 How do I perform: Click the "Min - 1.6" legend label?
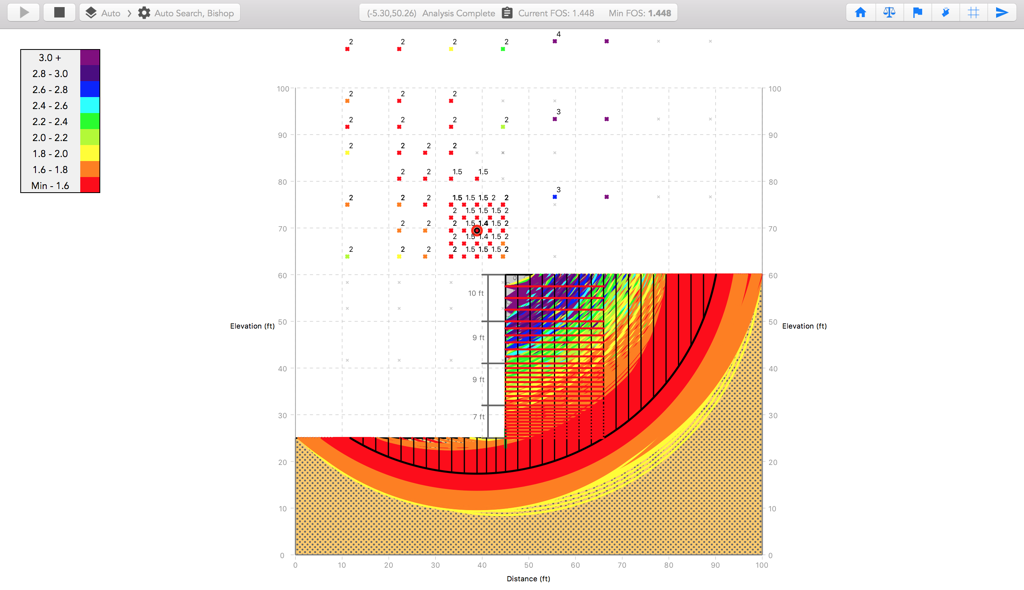50,186
